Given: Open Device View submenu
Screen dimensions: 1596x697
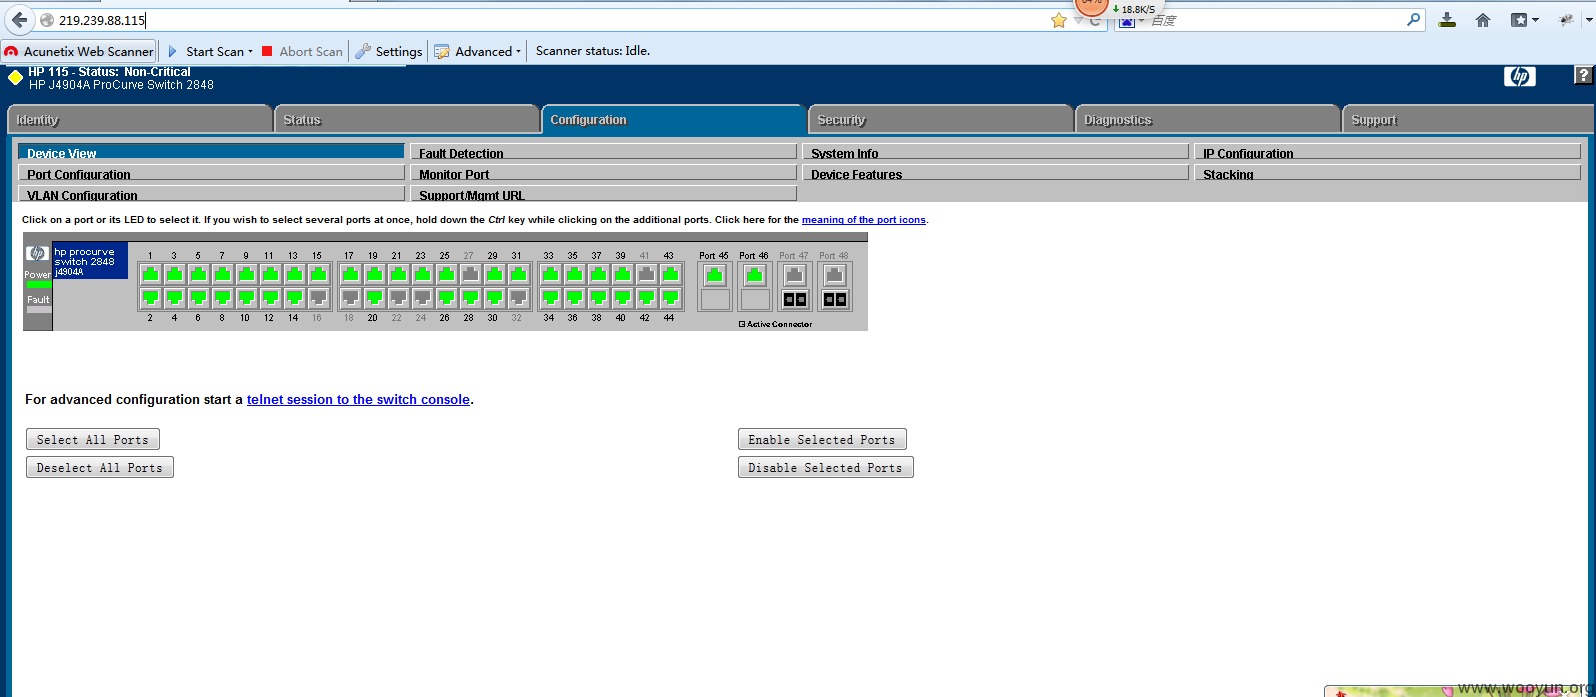Looking at the screenshot, I should click(211, 152).
